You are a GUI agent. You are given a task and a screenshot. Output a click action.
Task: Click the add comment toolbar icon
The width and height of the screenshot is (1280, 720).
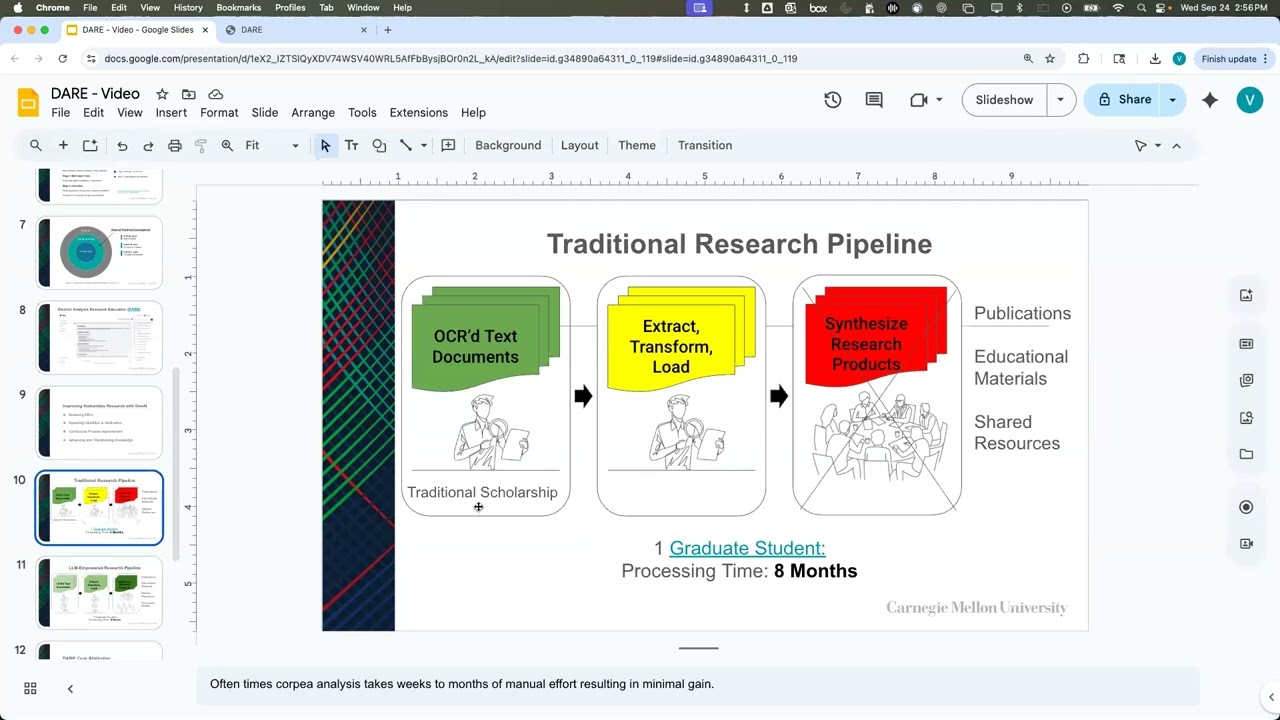tap(448, 145)
